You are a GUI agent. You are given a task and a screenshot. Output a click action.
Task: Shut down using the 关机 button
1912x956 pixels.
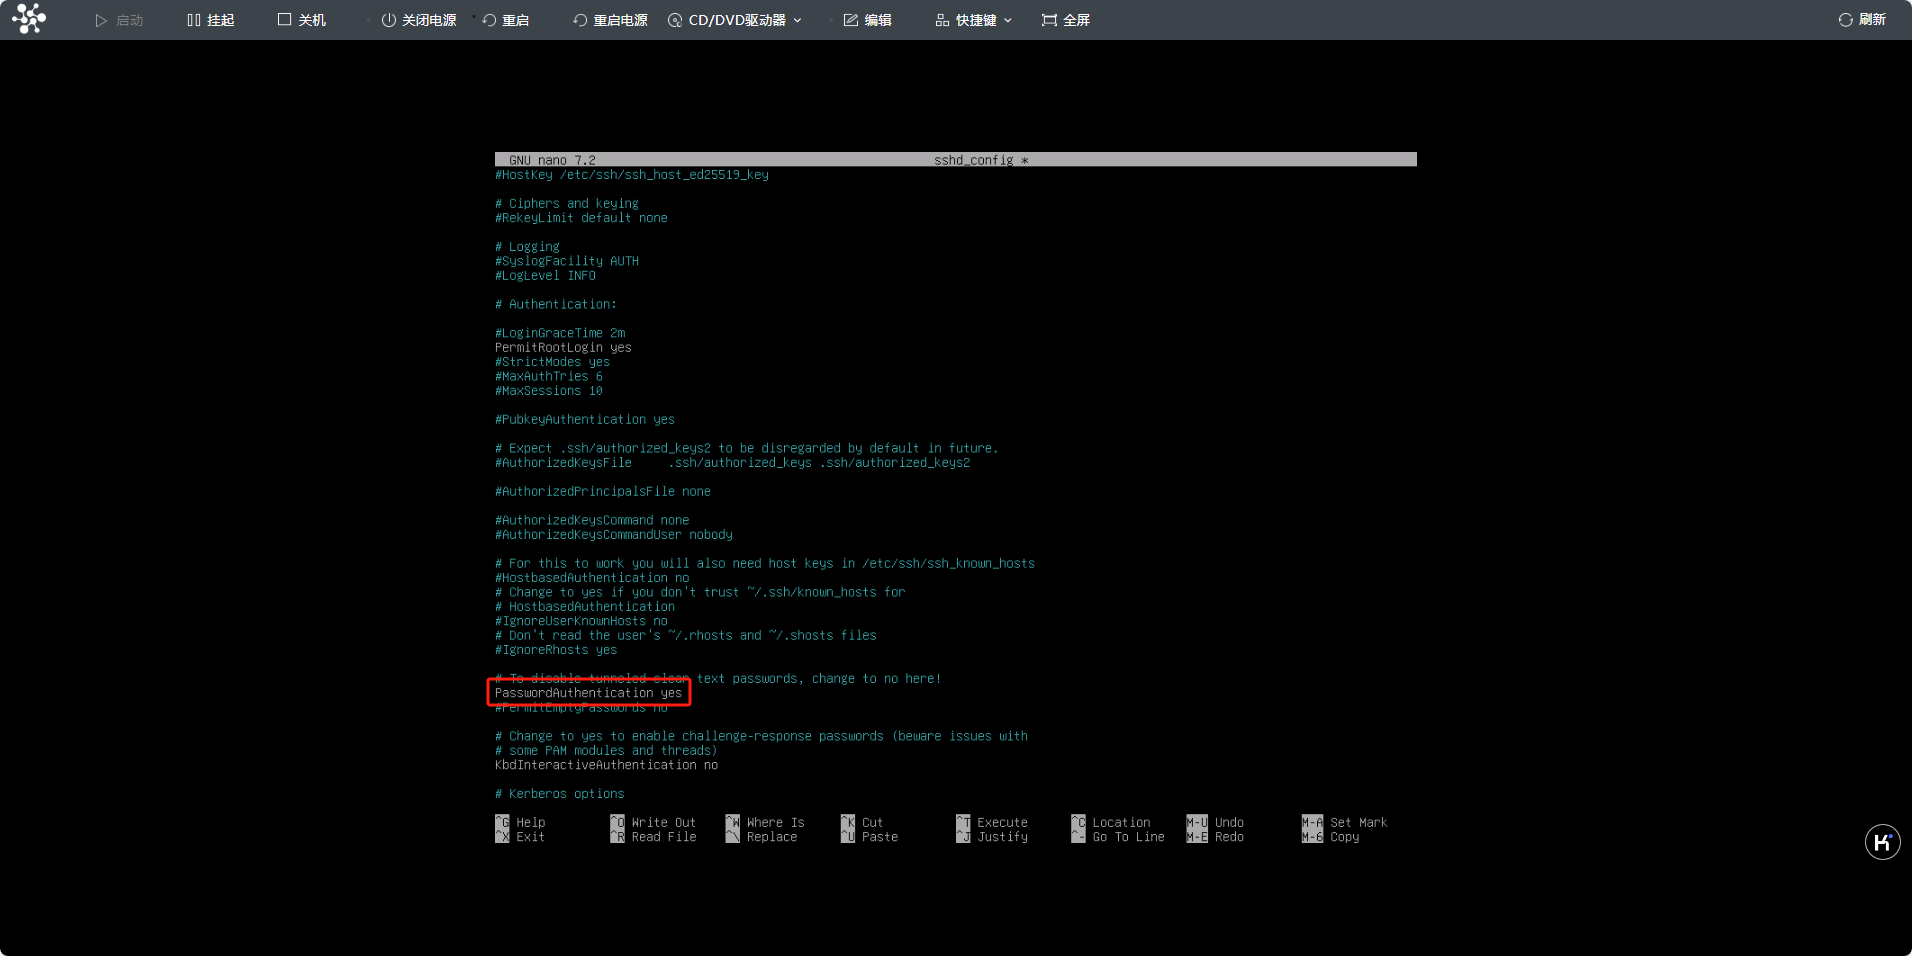302,20
